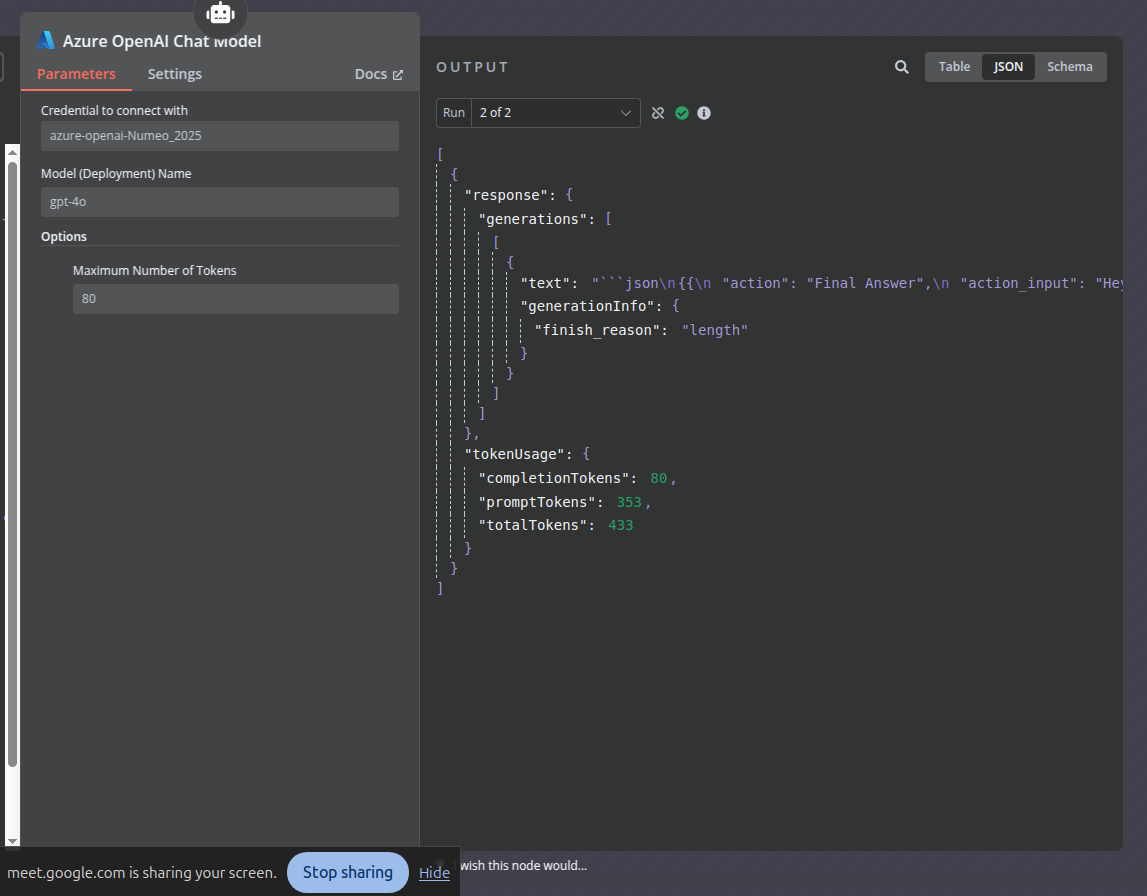
Task: Click the unlink run icon beside Run selector
Action: click(x=658, y=113)
